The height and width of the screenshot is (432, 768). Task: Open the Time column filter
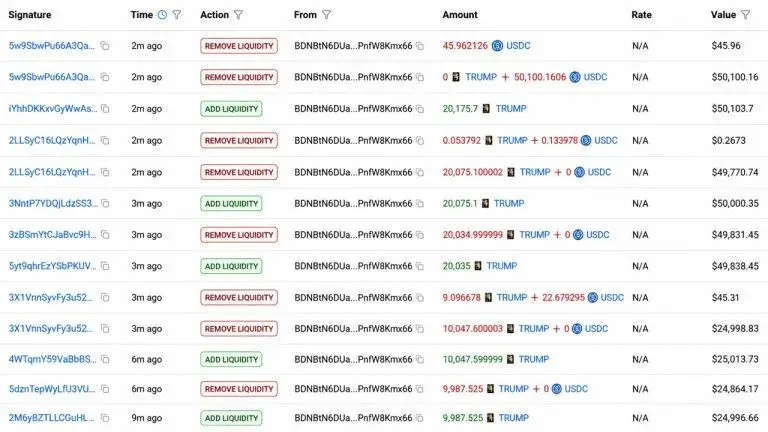coord(177,15)
